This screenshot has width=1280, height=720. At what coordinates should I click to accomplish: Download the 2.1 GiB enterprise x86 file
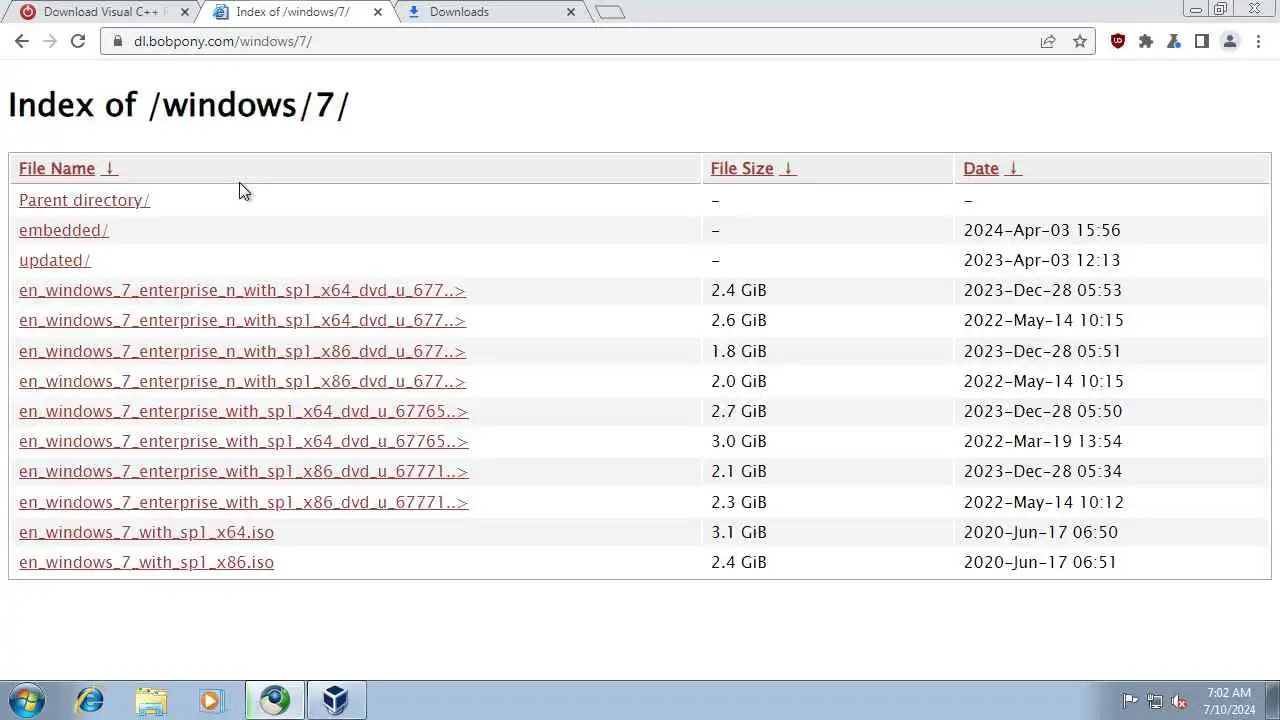(x=243, y=471)
